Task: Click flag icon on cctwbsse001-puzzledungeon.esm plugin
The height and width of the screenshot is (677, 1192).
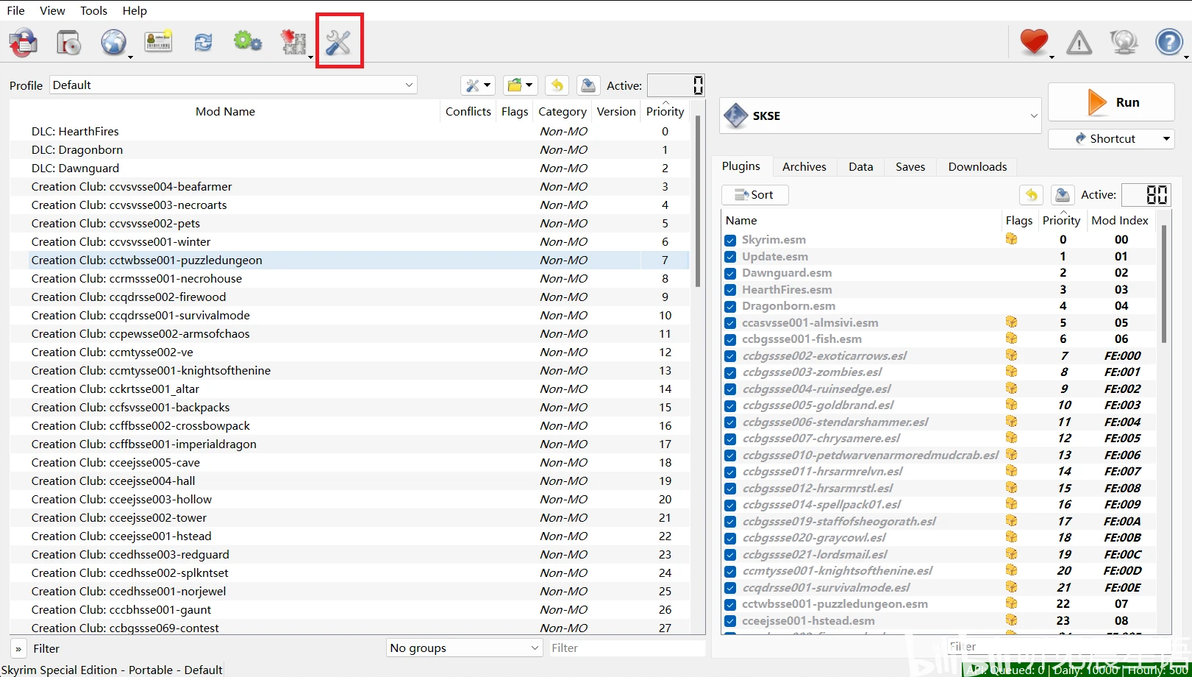Action: pos(1011,603)
